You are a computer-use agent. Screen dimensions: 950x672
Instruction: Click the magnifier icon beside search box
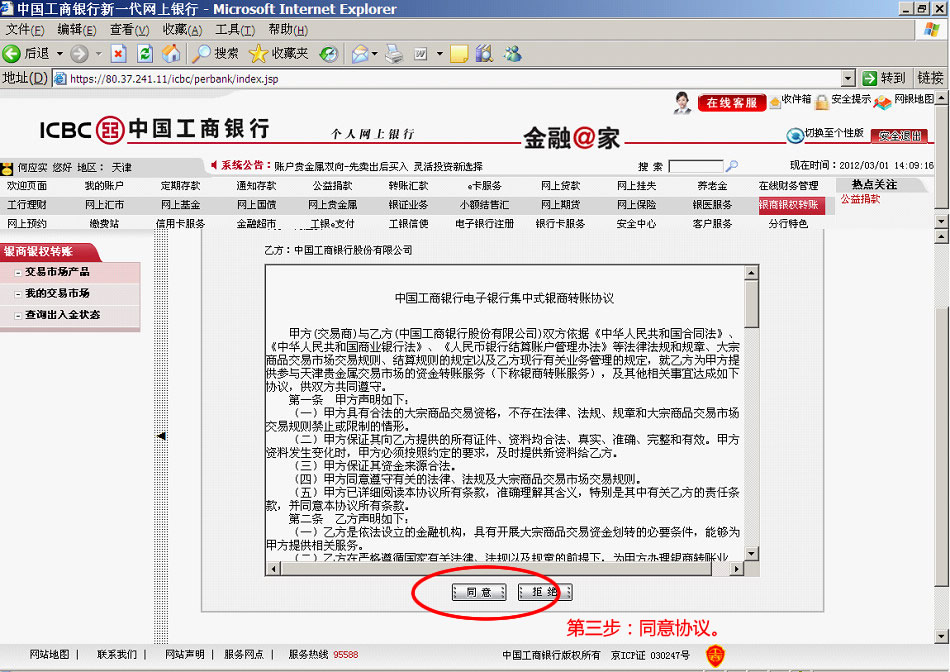point(732,165)
